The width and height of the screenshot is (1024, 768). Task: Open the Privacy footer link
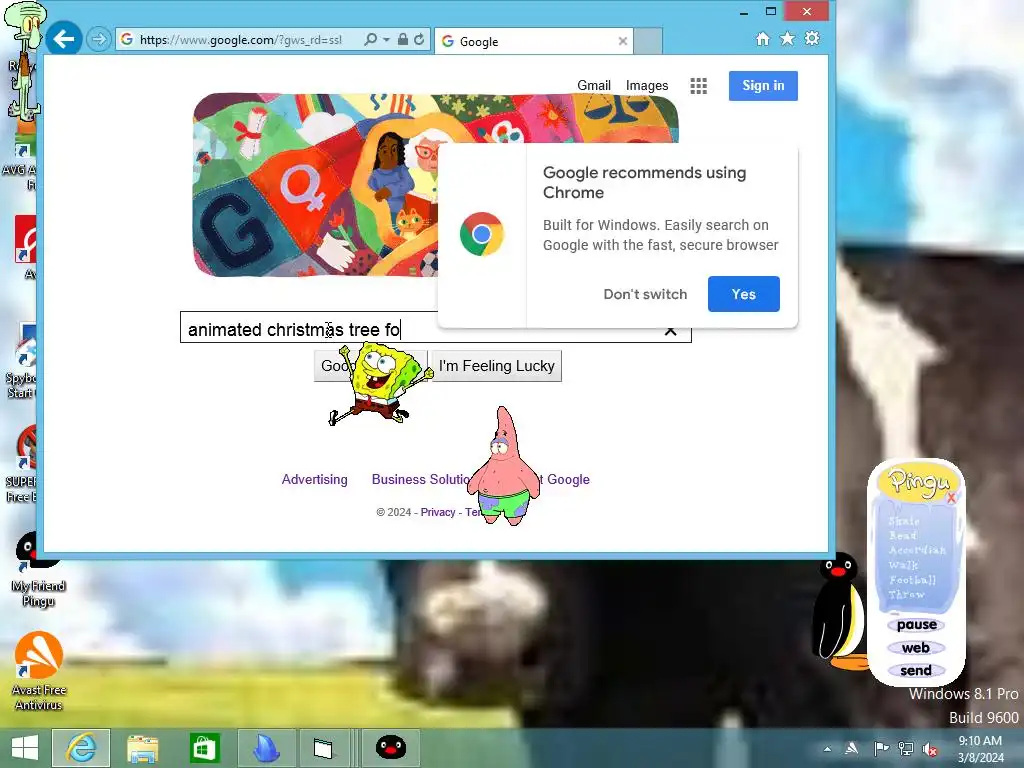[x=438, y=512]
